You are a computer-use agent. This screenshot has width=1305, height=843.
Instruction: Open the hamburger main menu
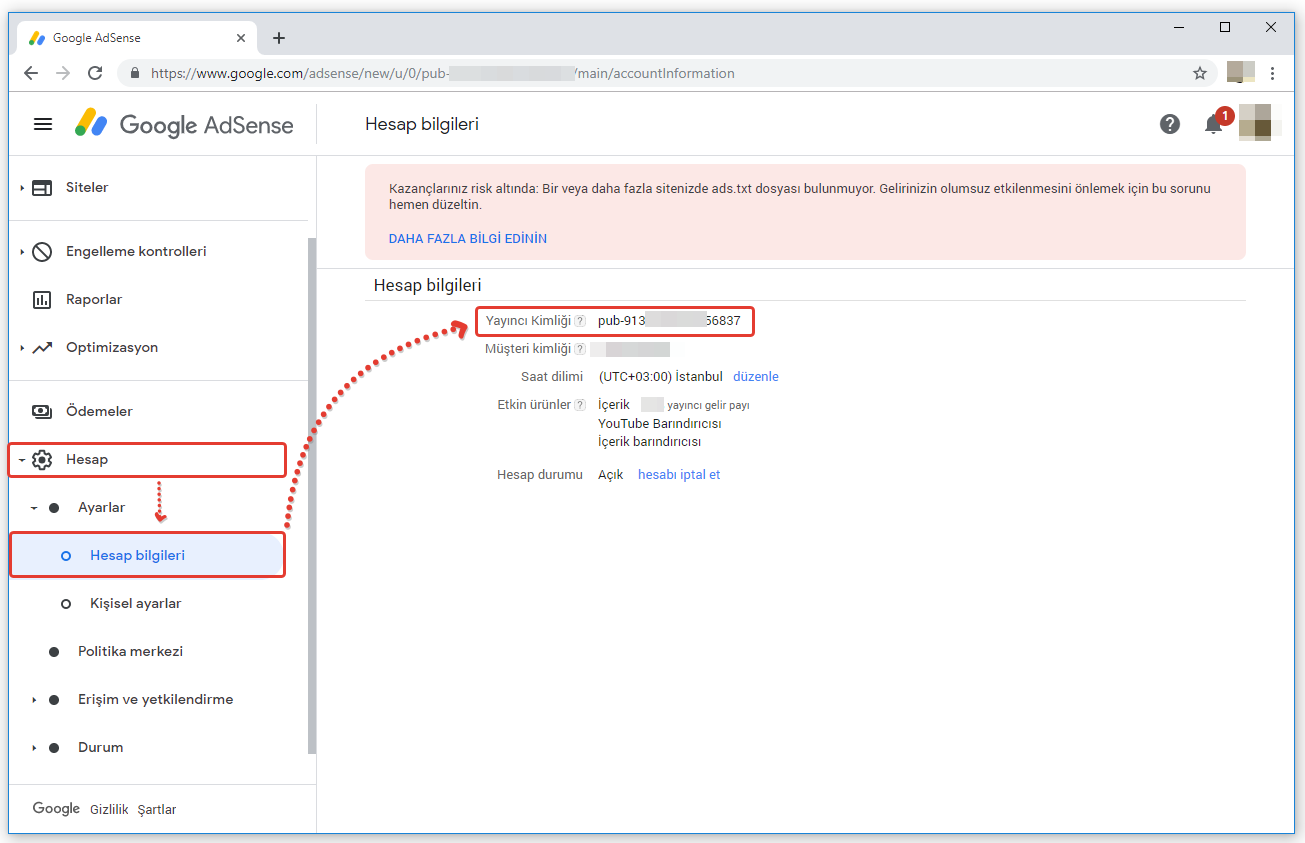click(x=43, y=124)
